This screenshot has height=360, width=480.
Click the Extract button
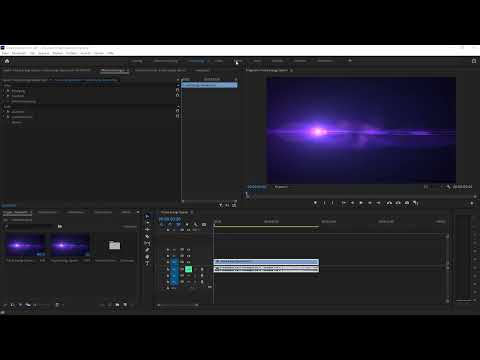point(398,203)
